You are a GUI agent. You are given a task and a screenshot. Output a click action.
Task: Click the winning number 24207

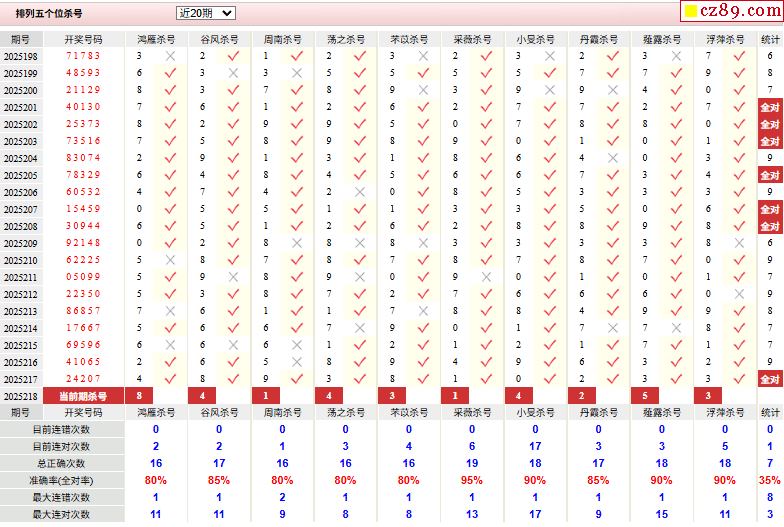pyautogui.click(x=84, y=379)
